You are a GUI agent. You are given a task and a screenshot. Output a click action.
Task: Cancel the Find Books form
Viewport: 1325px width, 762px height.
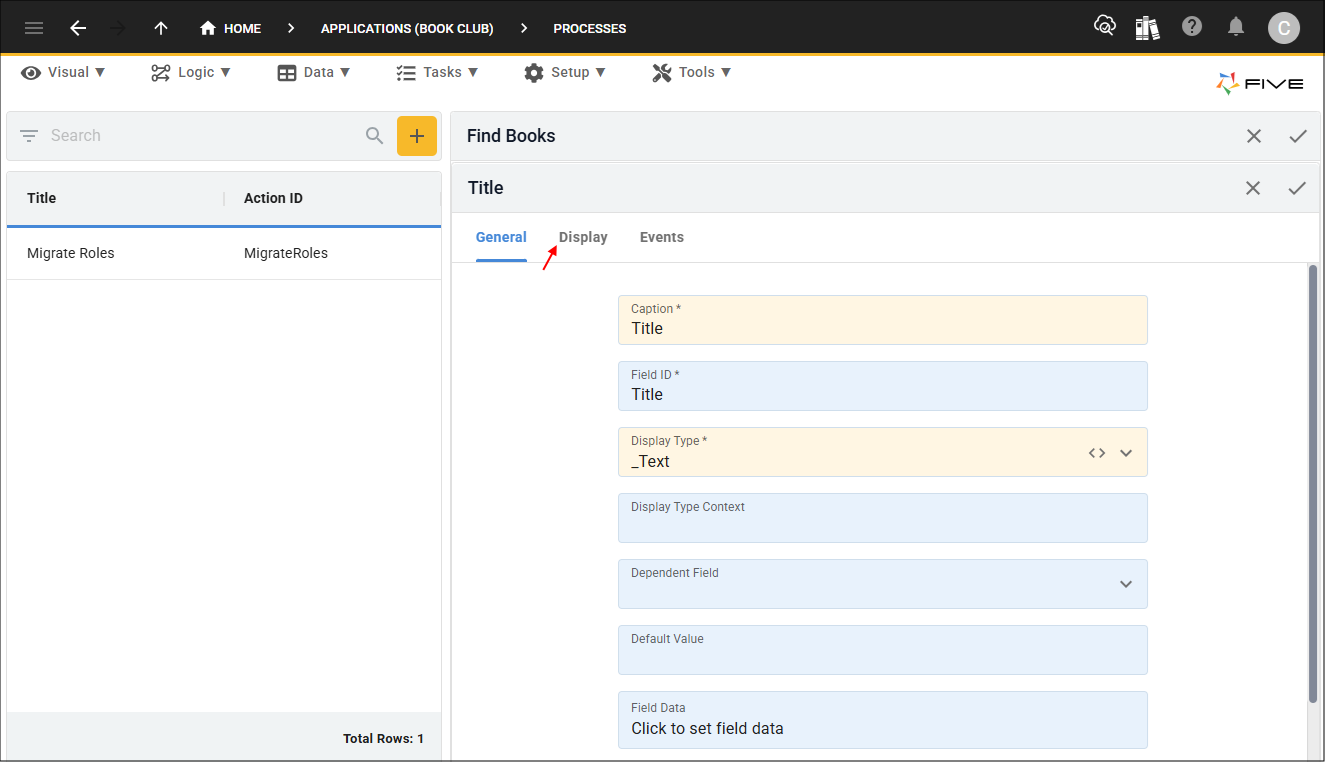pos(1254,136)
